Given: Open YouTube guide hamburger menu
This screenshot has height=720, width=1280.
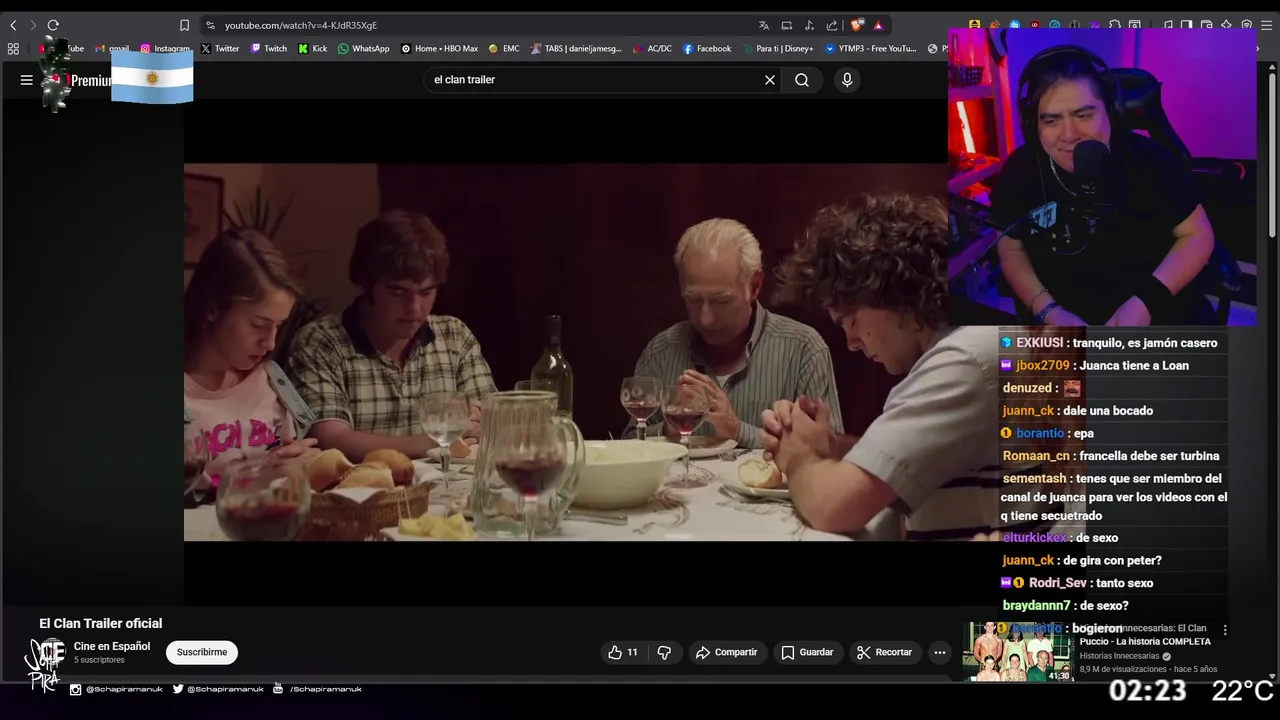Looking at the screenshot, I should 27,80.
